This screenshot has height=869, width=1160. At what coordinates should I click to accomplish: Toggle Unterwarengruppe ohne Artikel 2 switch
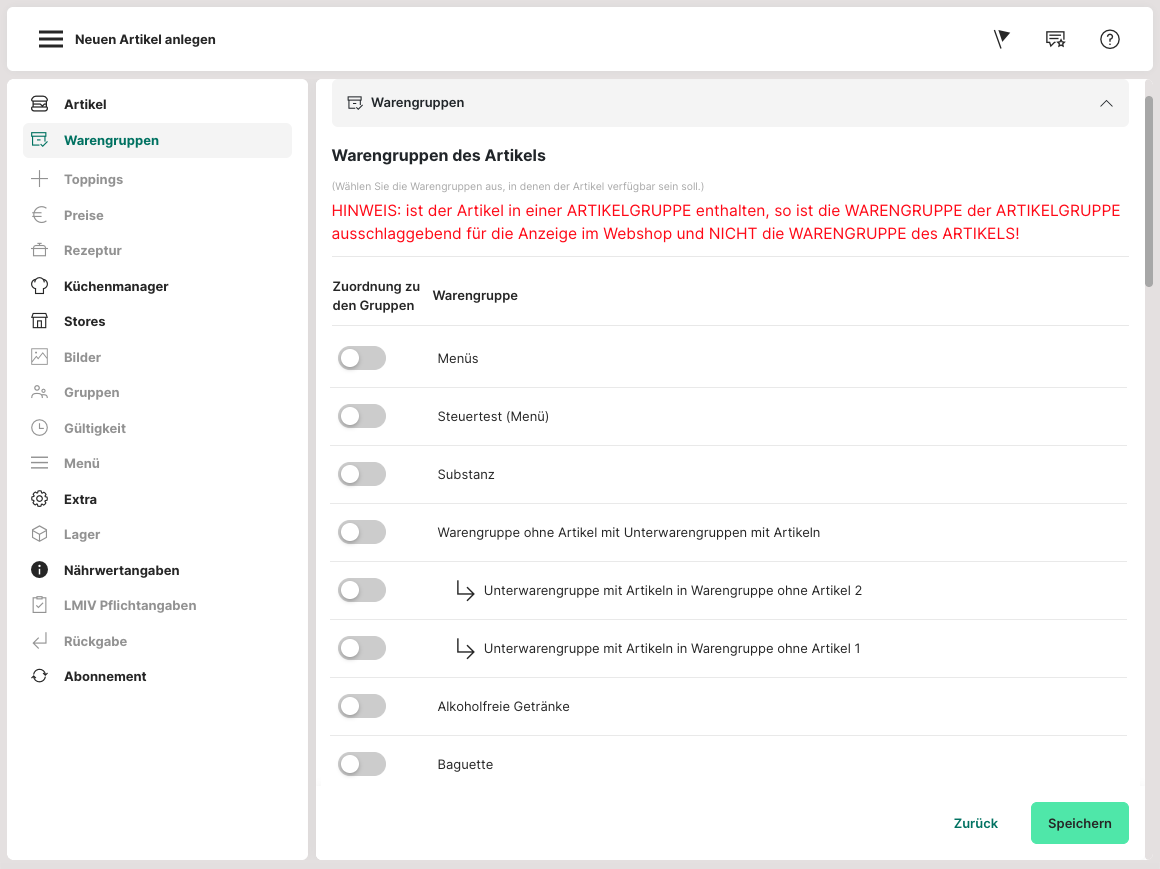coord(361,590)
